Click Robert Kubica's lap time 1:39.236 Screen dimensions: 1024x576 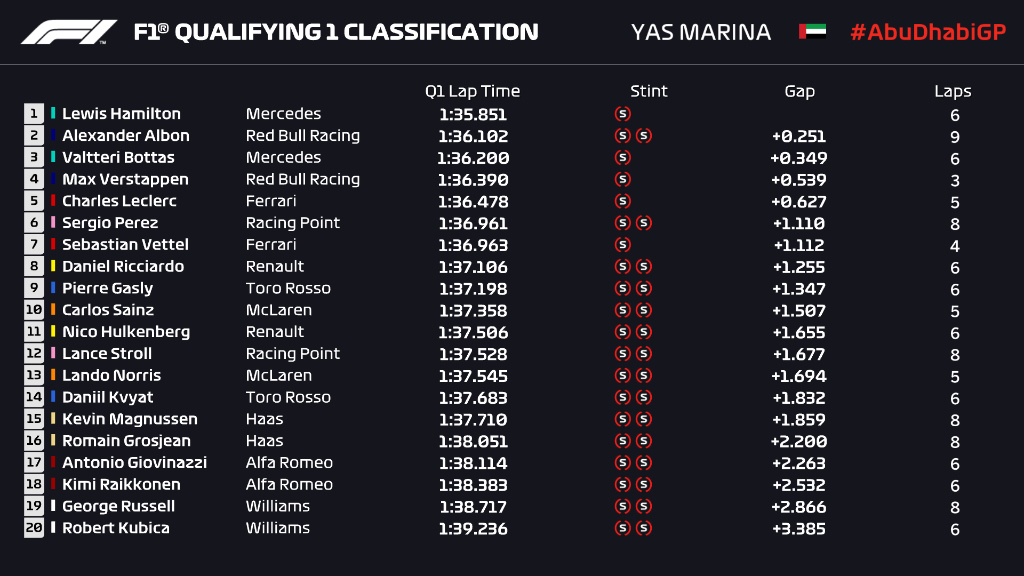[472, 528]
